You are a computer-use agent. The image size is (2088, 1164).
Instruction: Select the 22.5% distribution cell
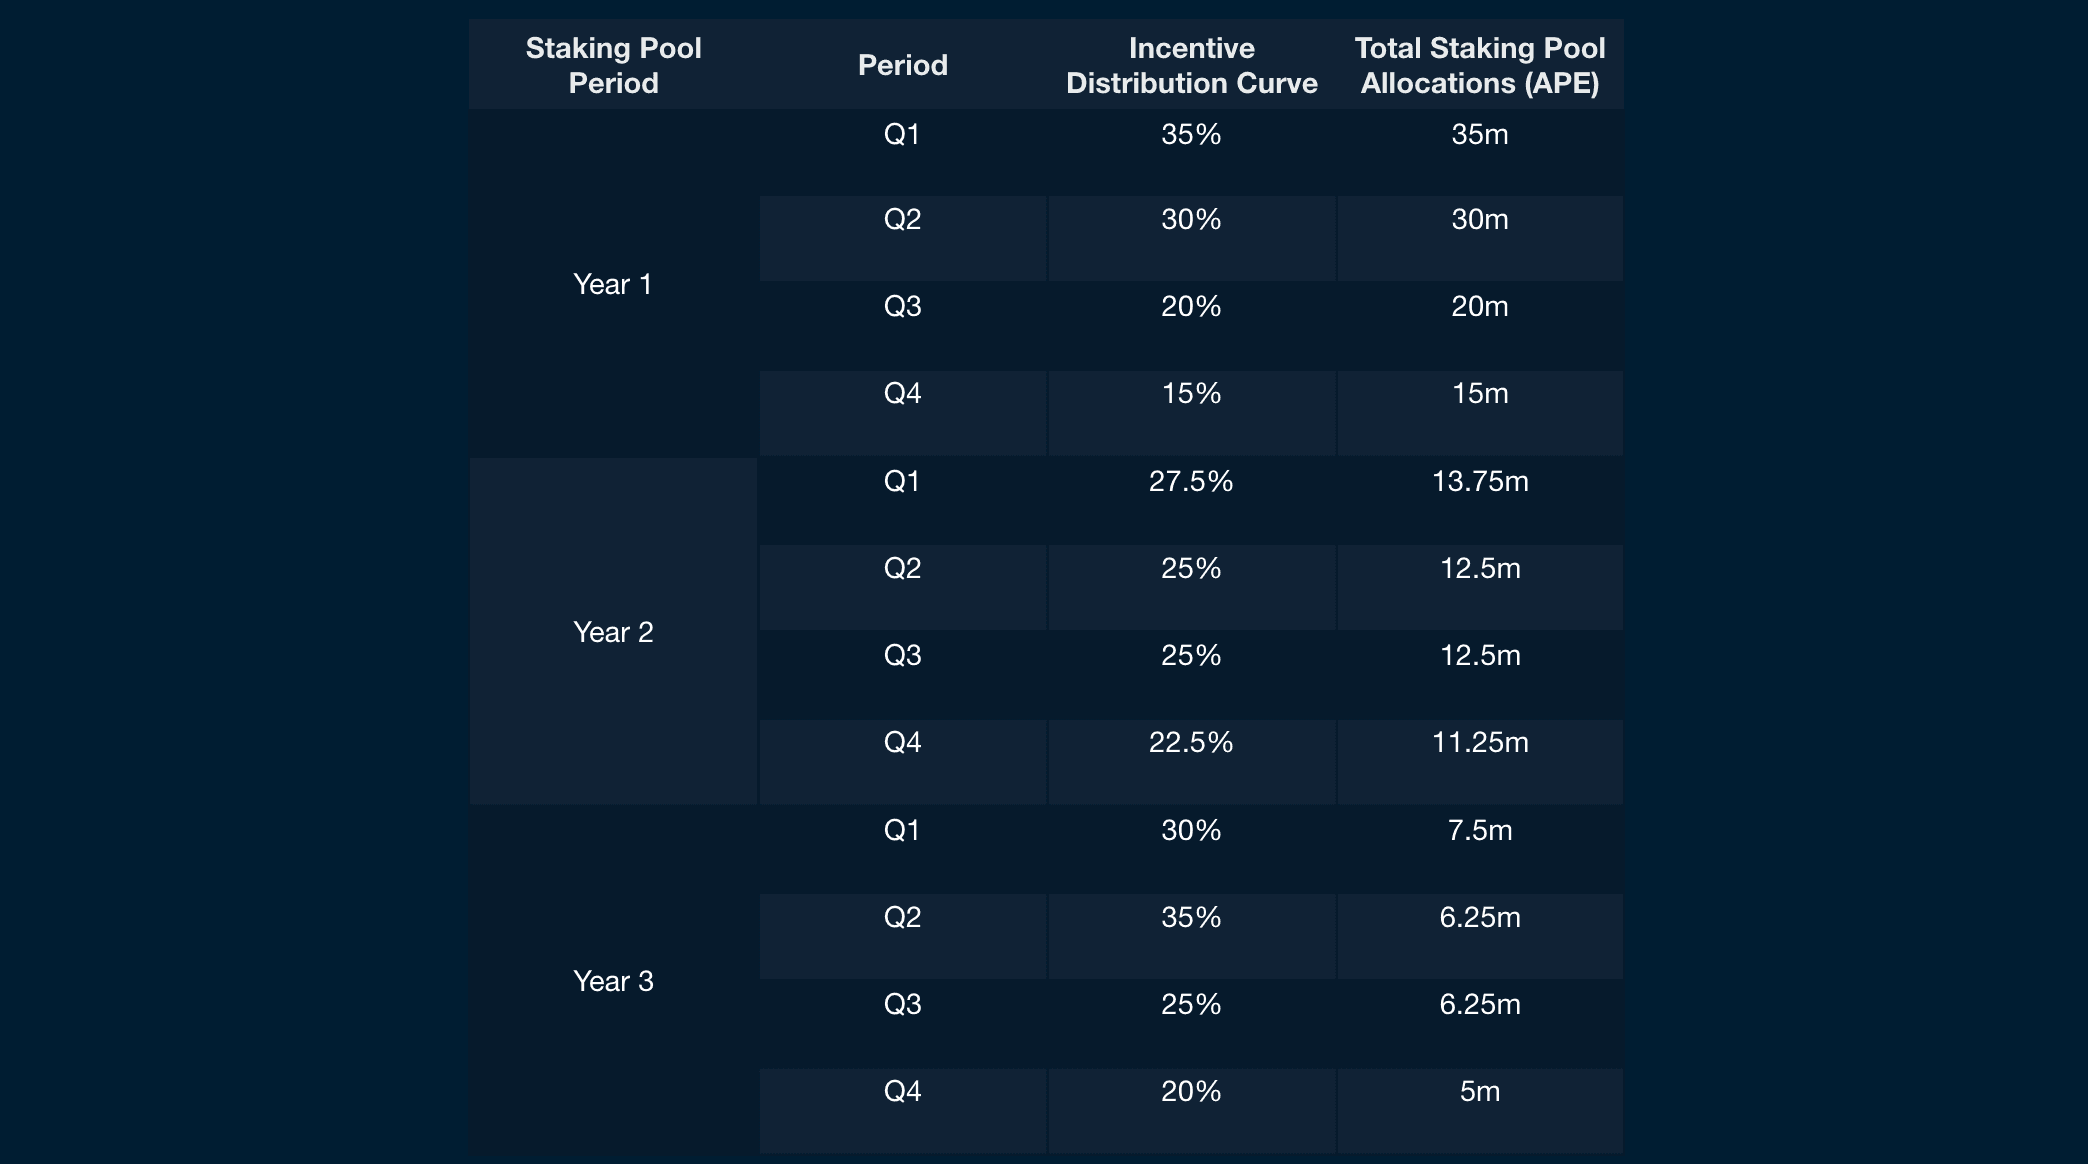1191,743
